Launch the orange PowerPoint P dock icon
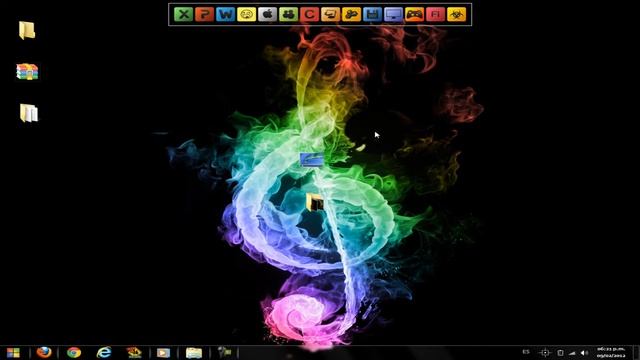Screen dimensions: 640x360 pos(204,14)
